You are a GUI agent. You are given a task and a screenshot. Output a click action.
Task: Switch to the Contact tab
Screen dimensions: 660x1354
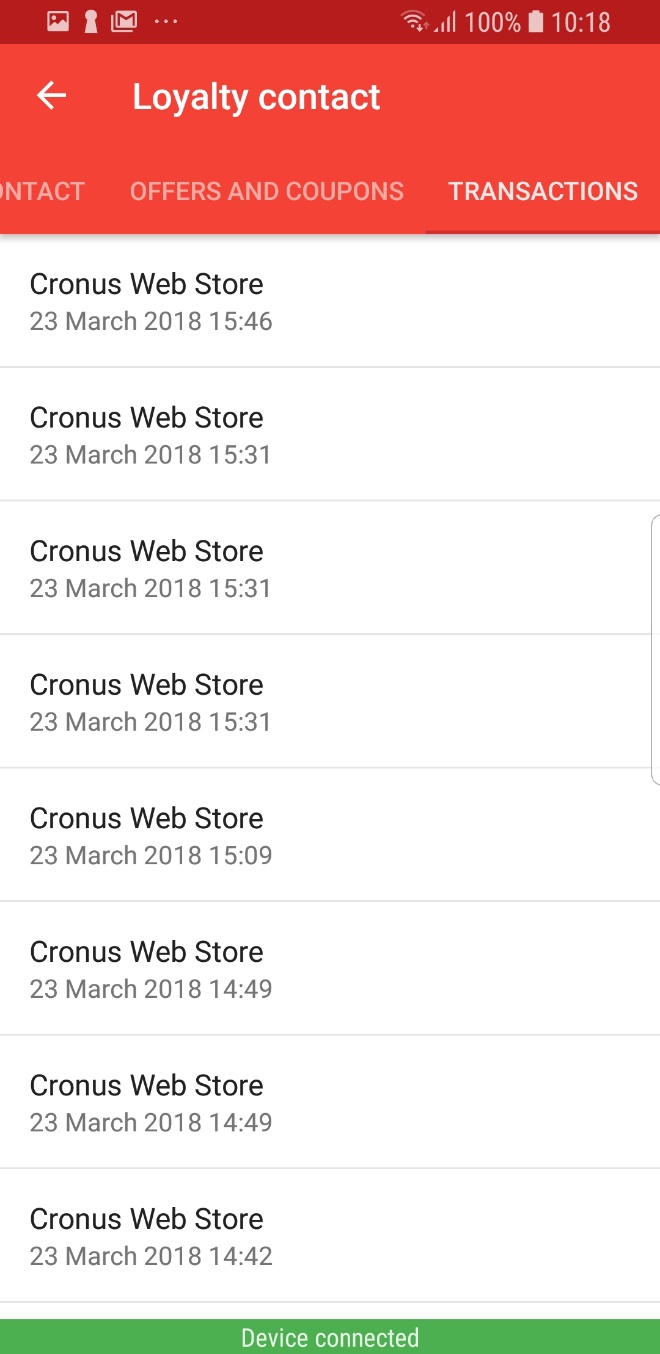(42, 191)
